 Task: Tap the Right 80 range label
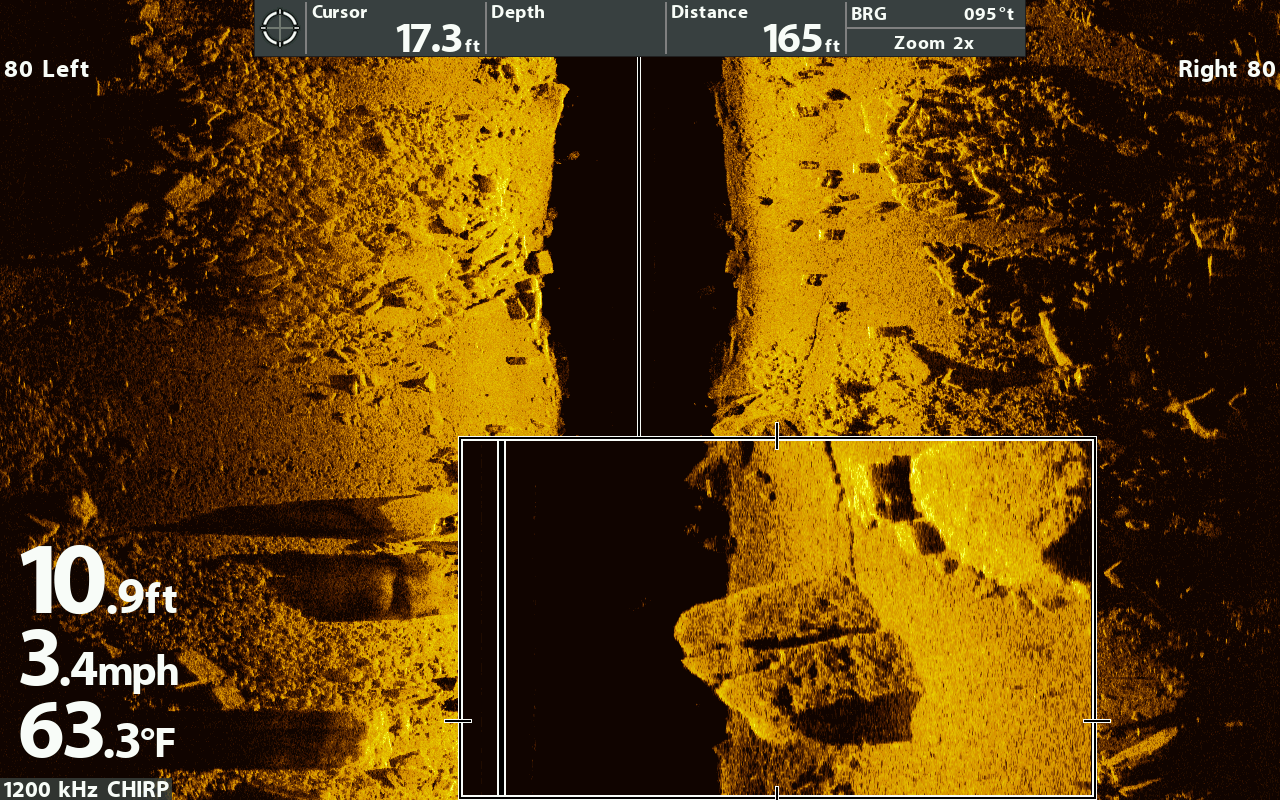coord(1226,69)
